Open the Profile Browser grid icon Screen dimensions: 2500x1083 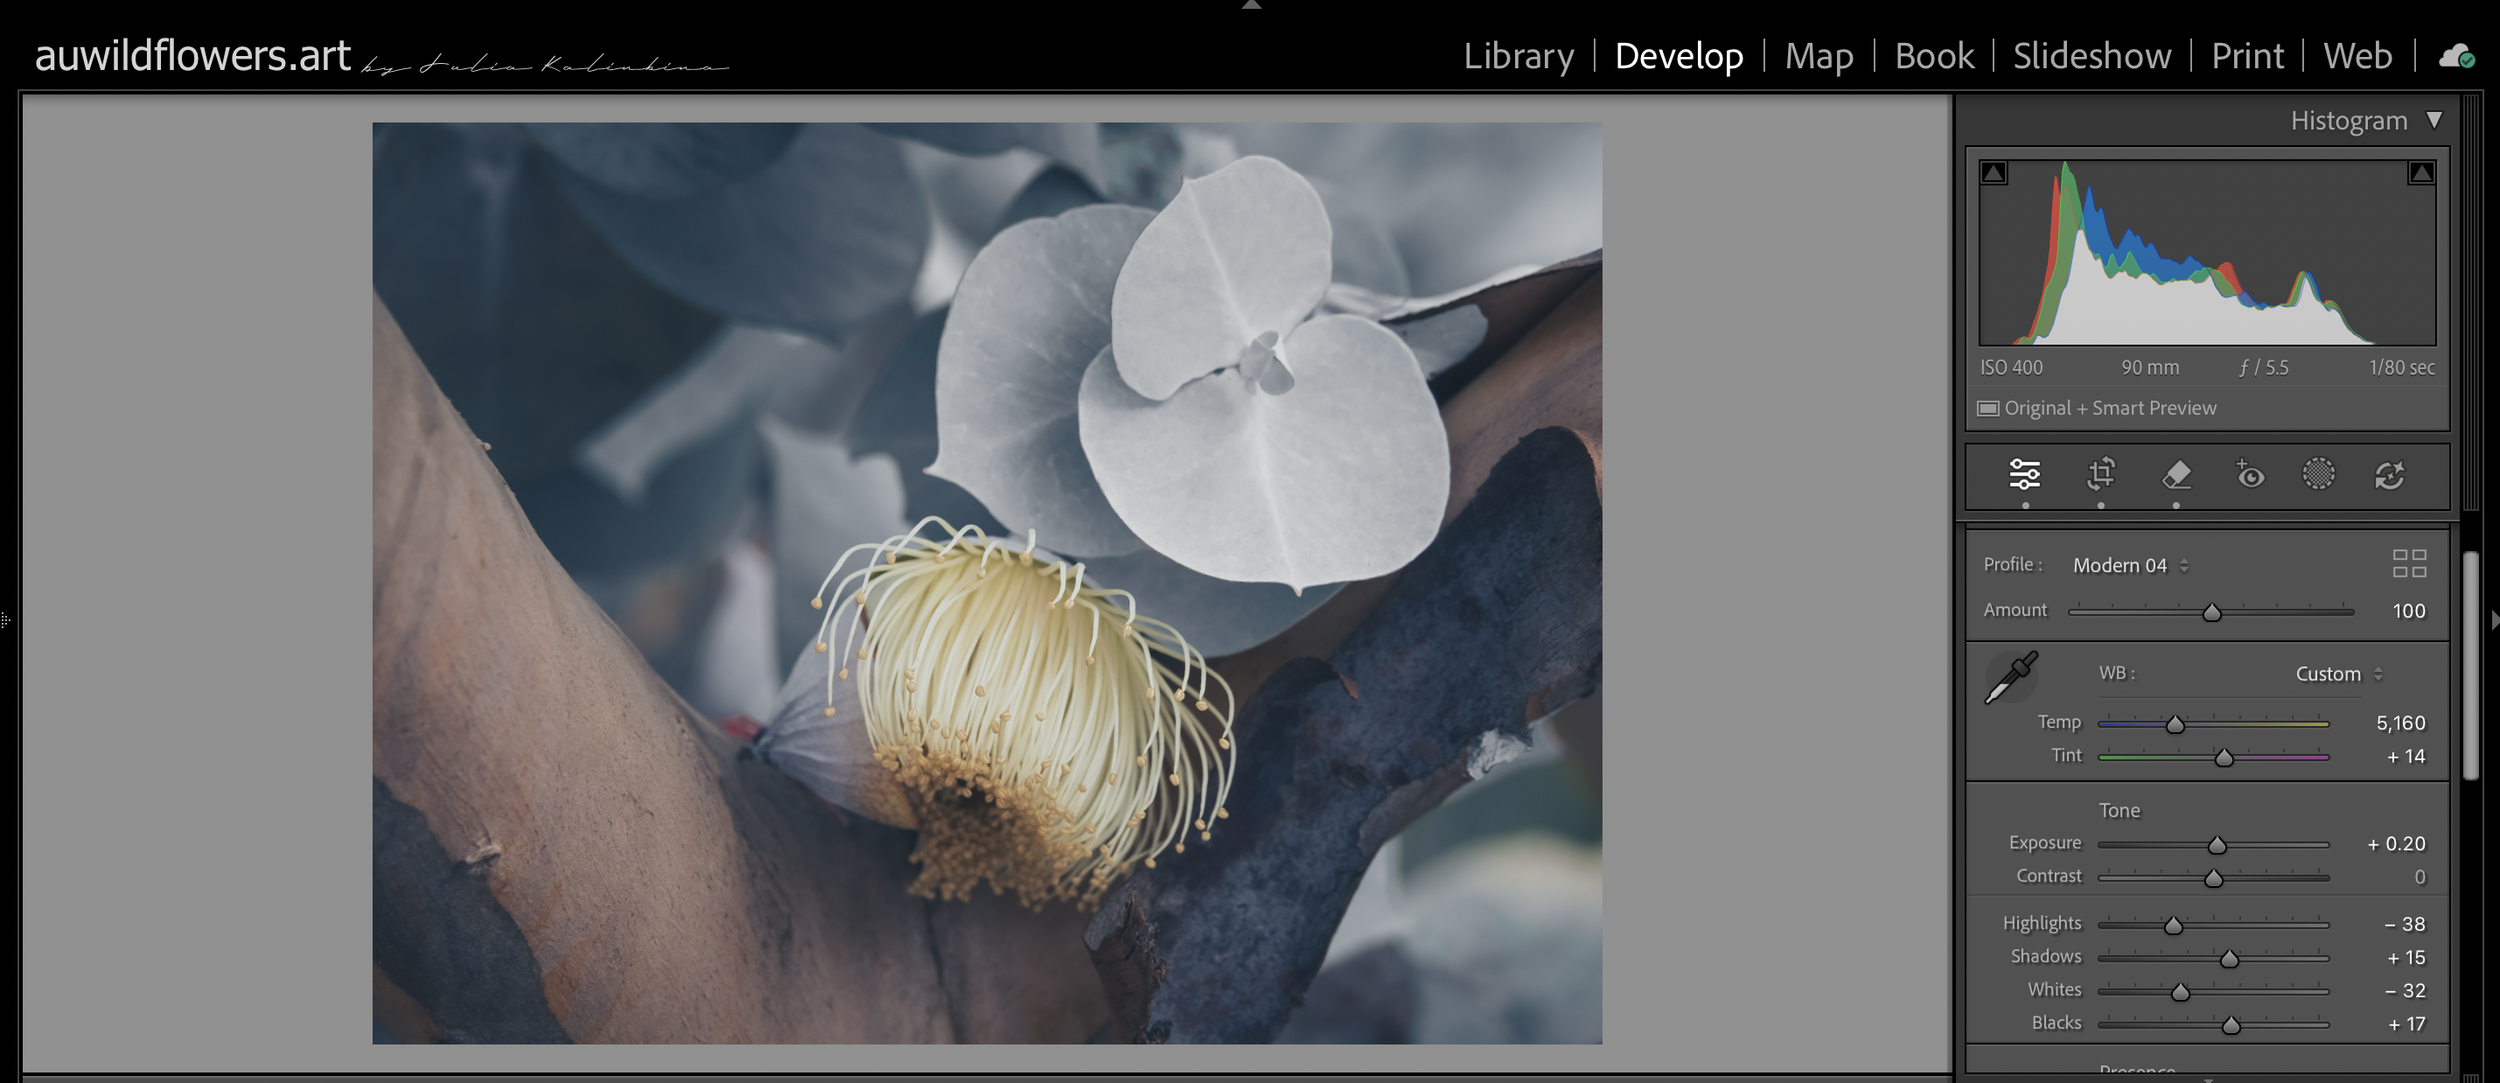pos(2409,564)
